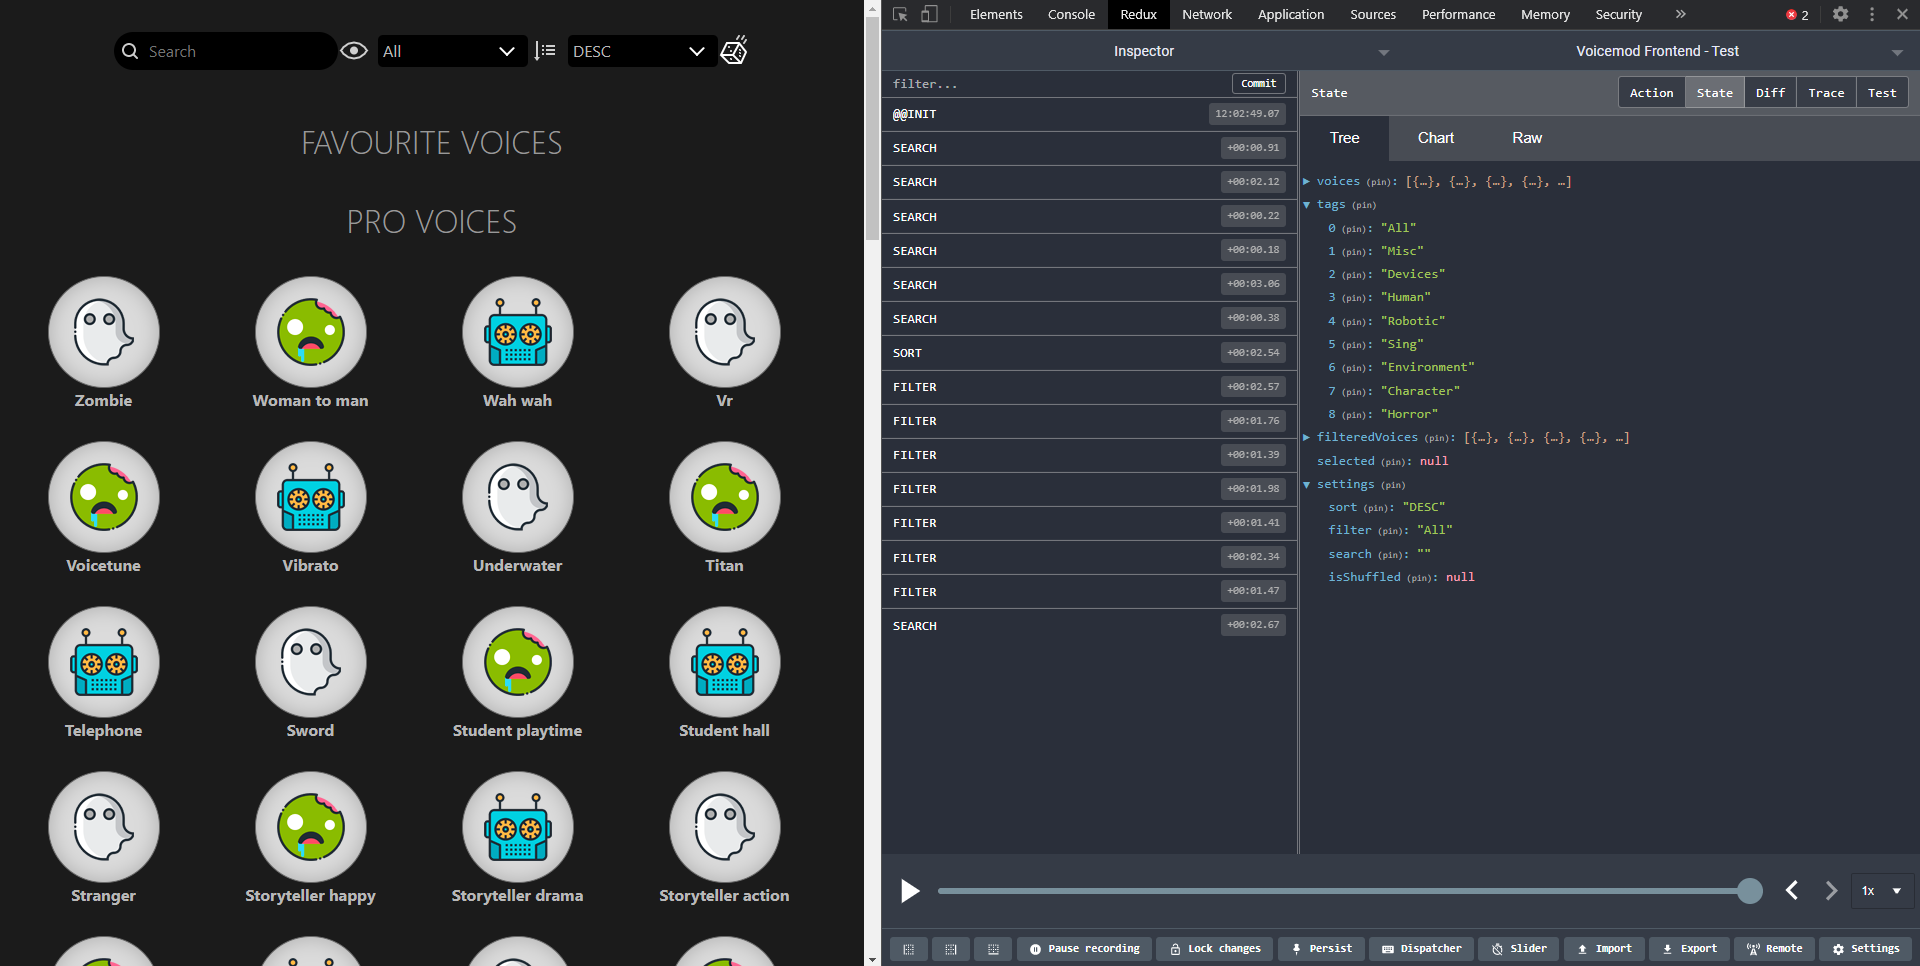Switch to the Chart view tab
The width and height of the screenshot is (1920, 966).
1436,138
